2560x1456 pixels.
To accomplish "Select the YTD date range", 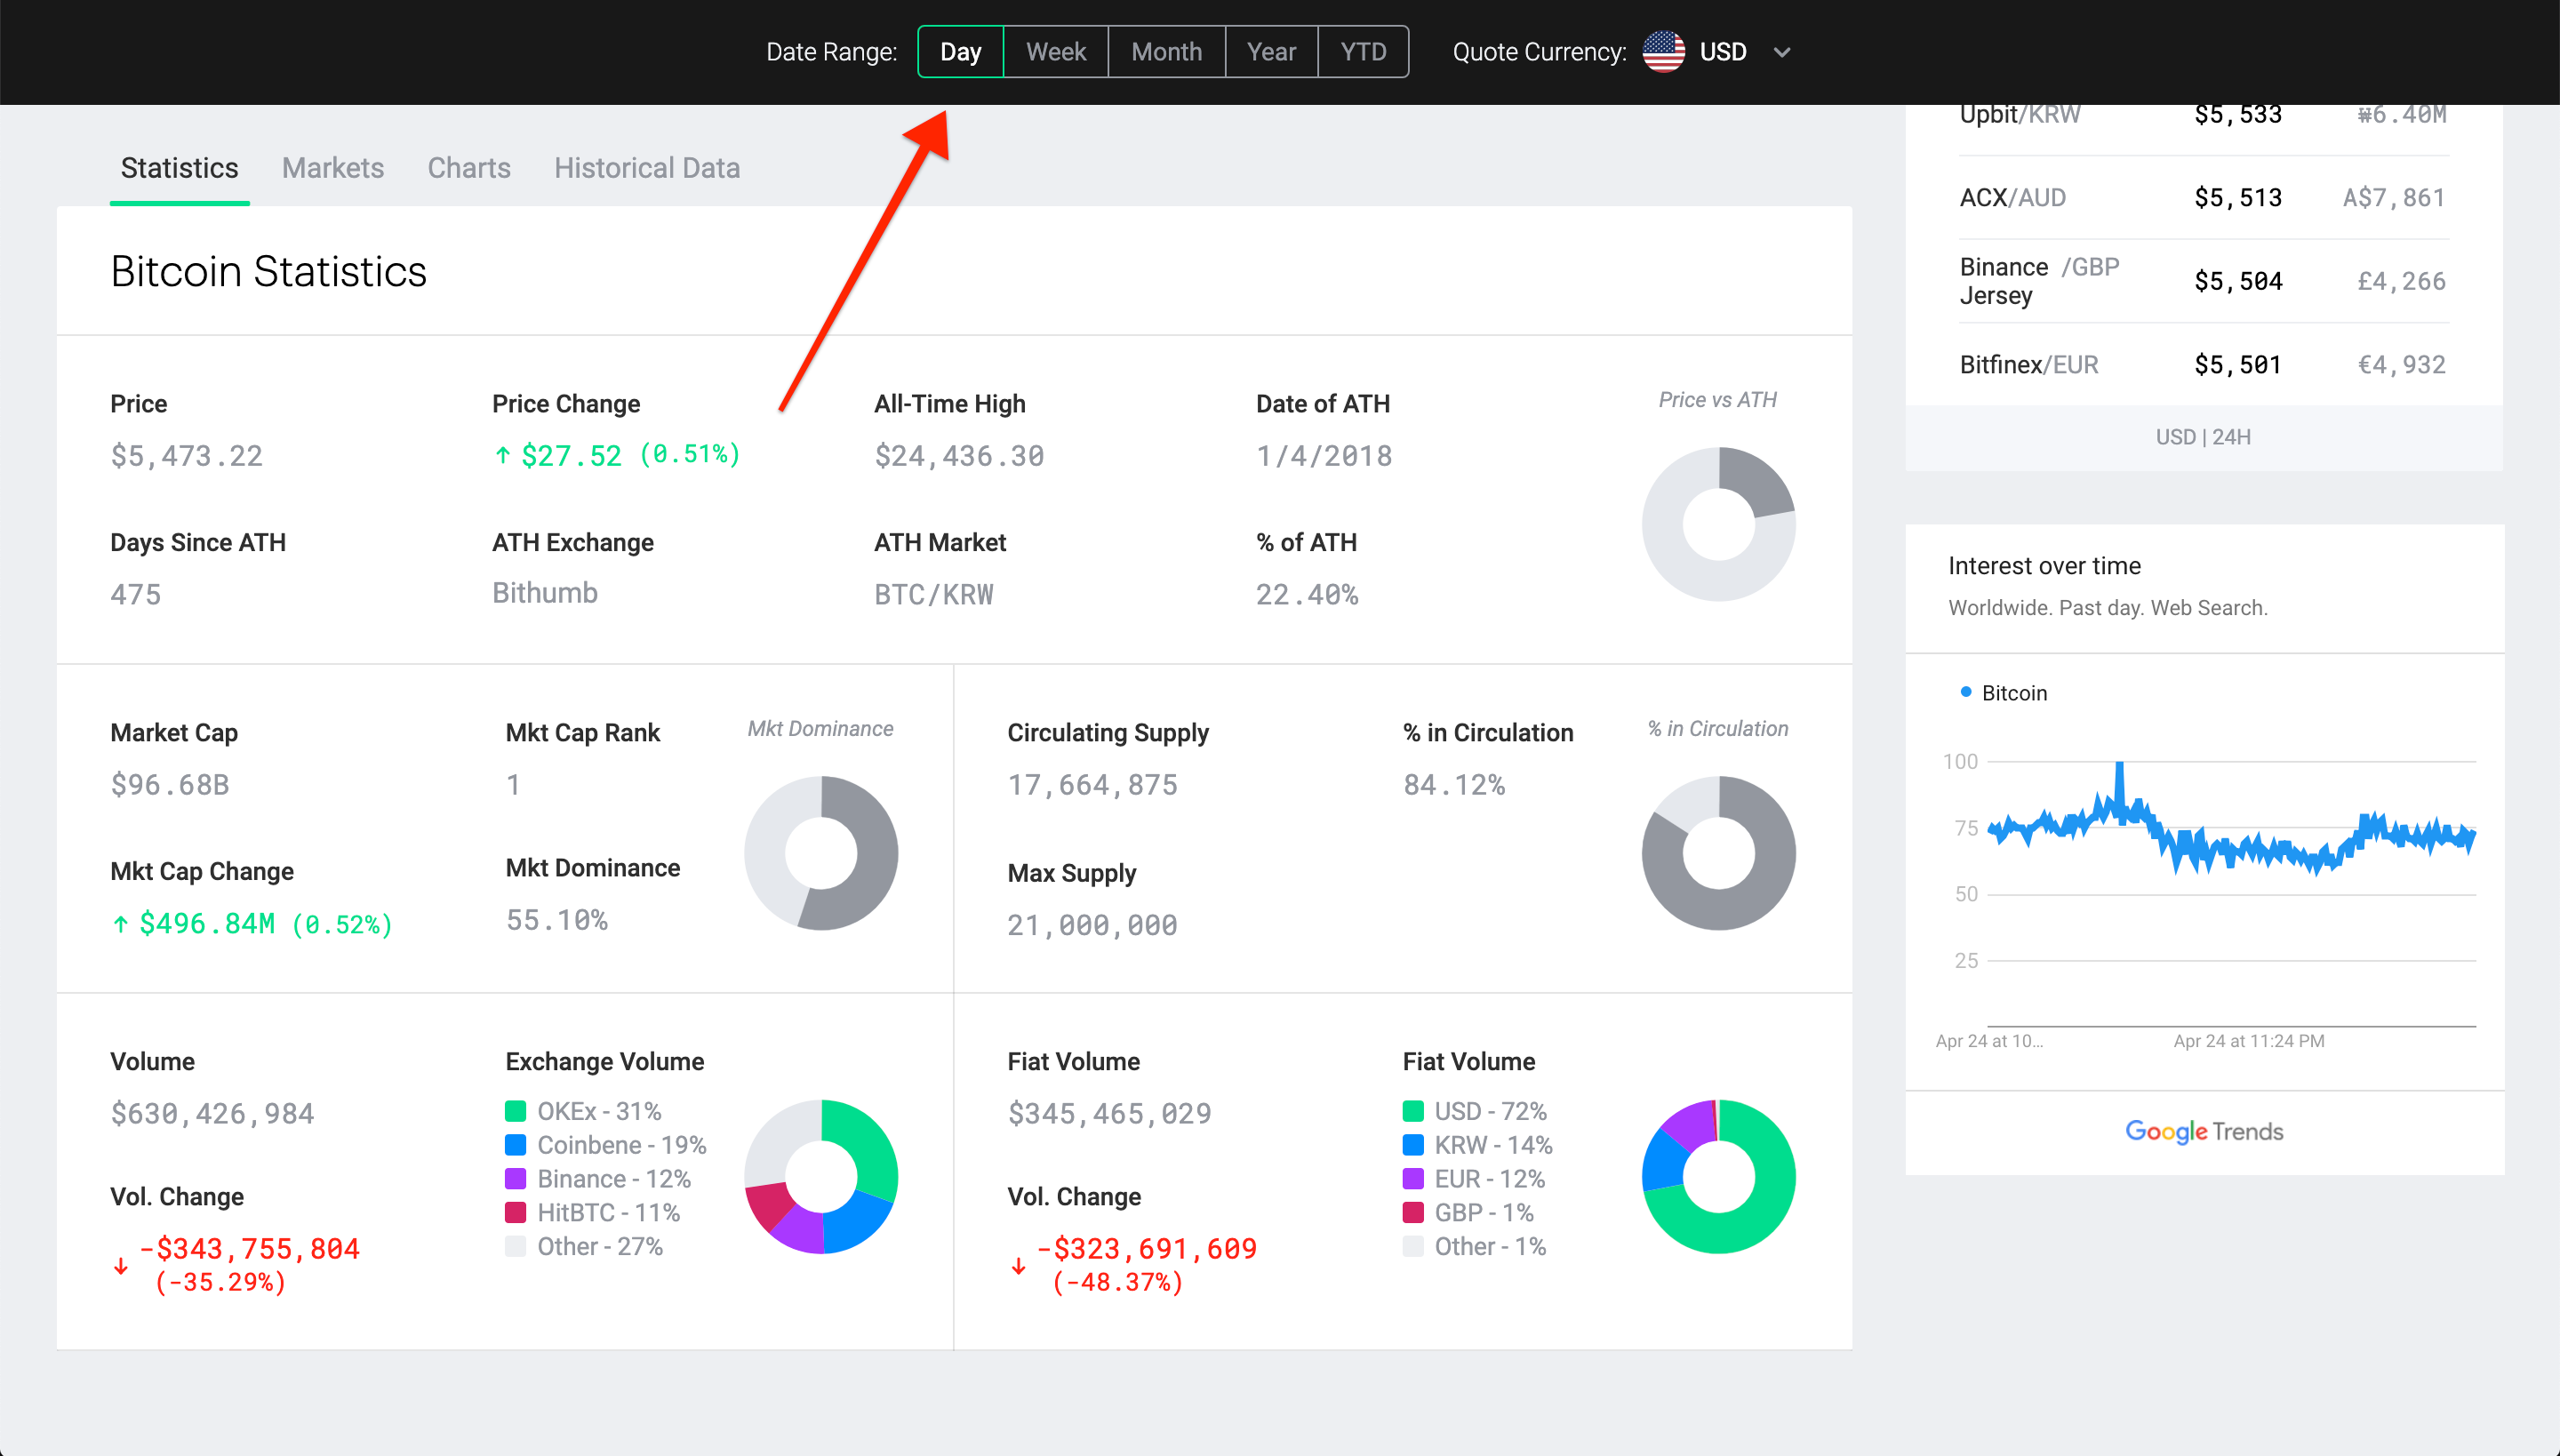I will (x=1363, y=52).
